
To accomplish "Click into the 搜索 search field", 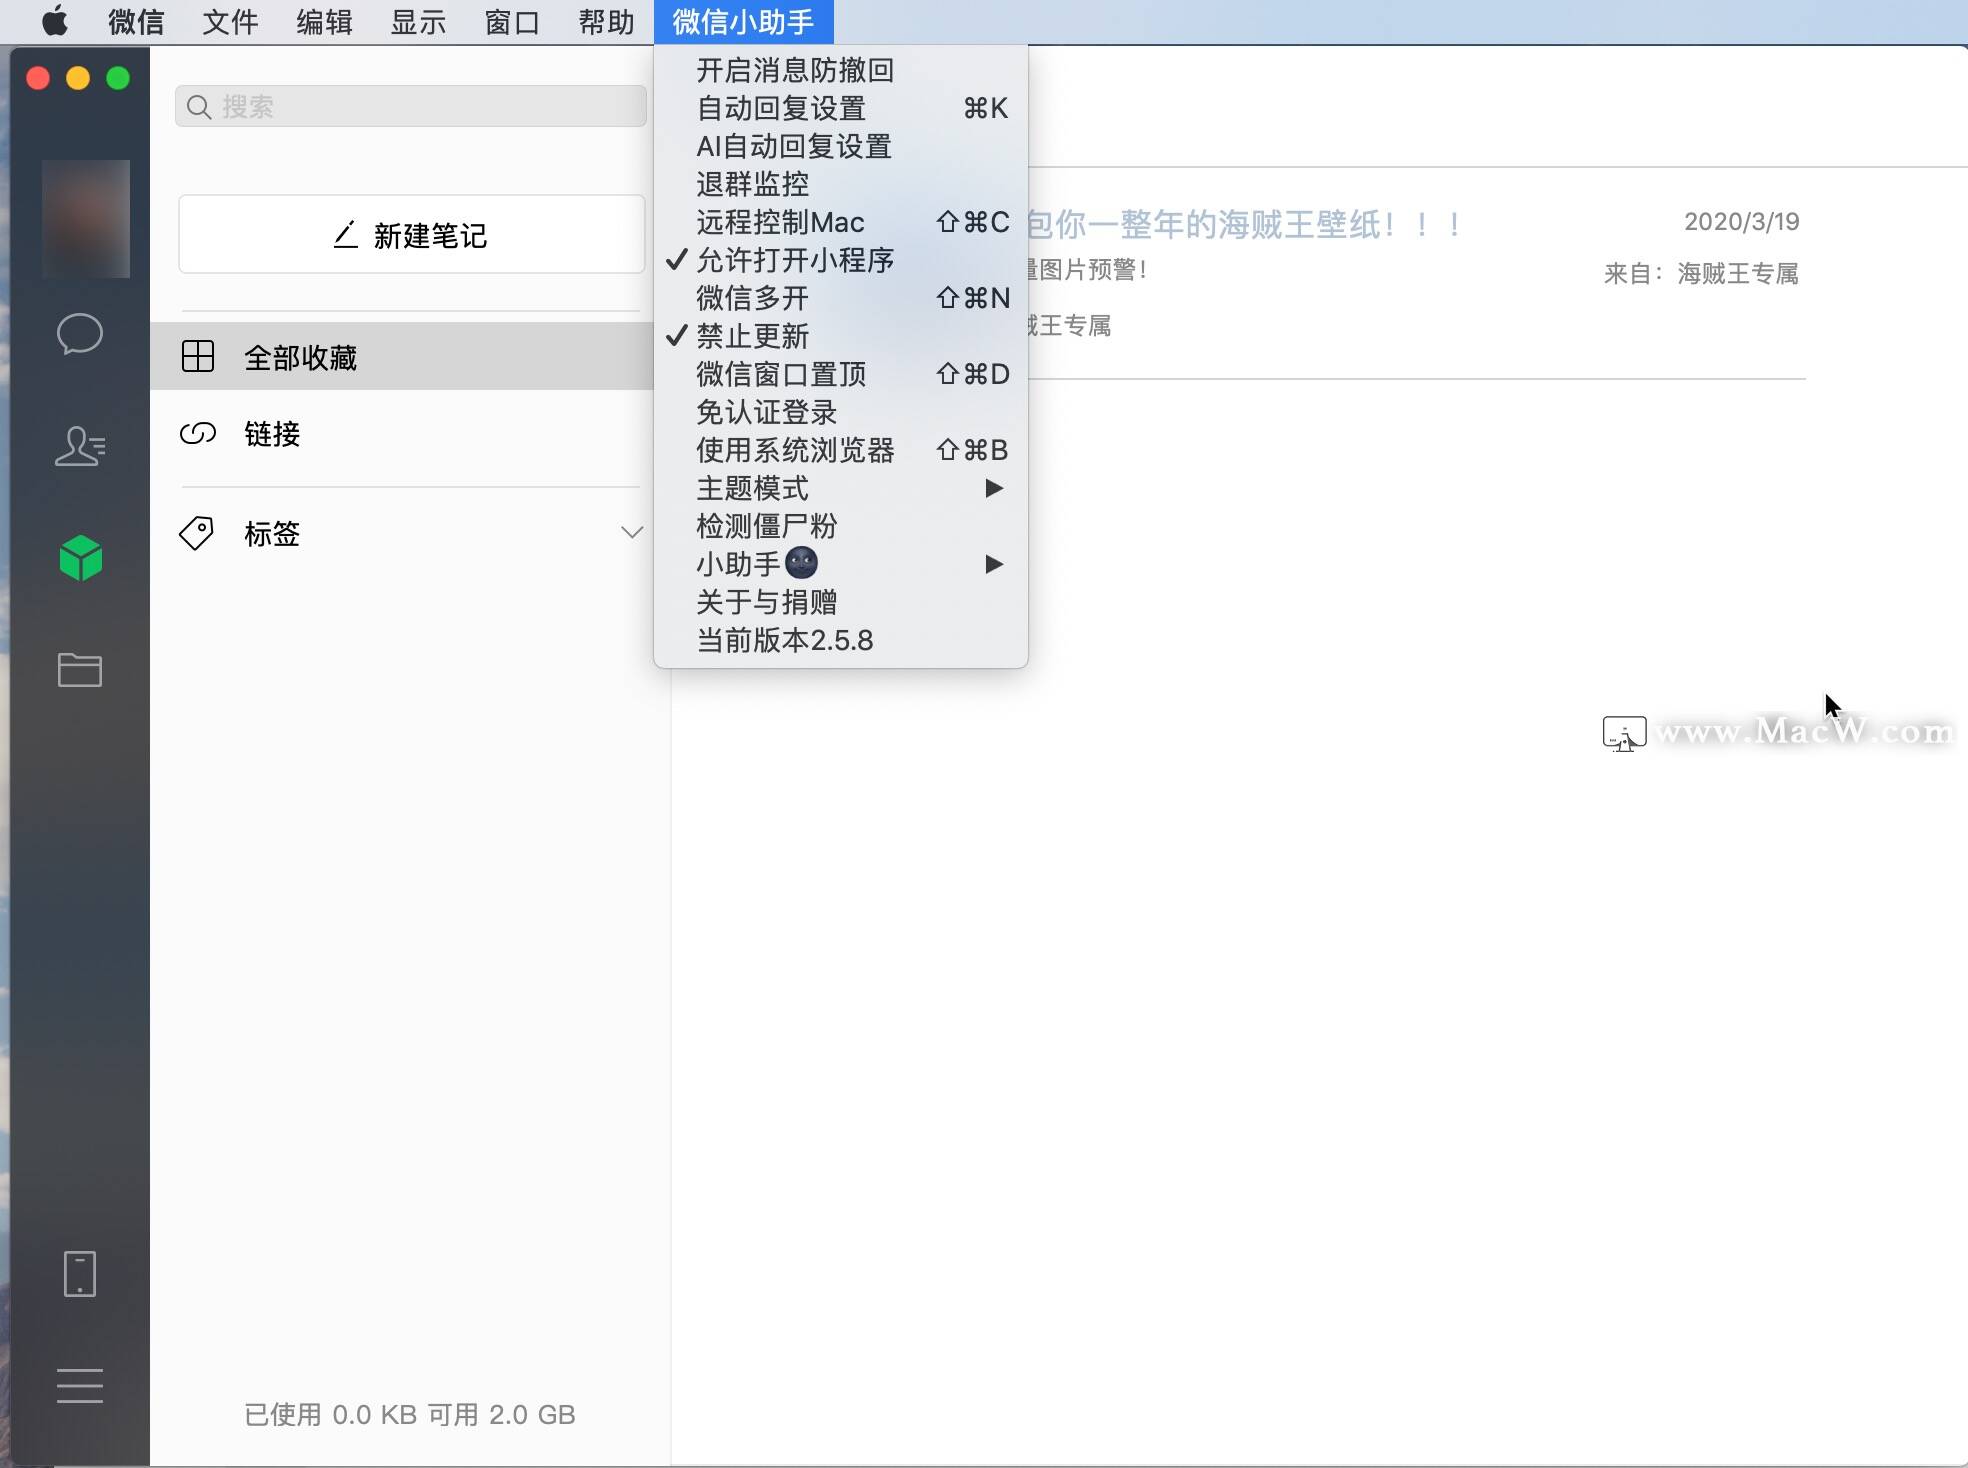I will click(x=411, y=106).
